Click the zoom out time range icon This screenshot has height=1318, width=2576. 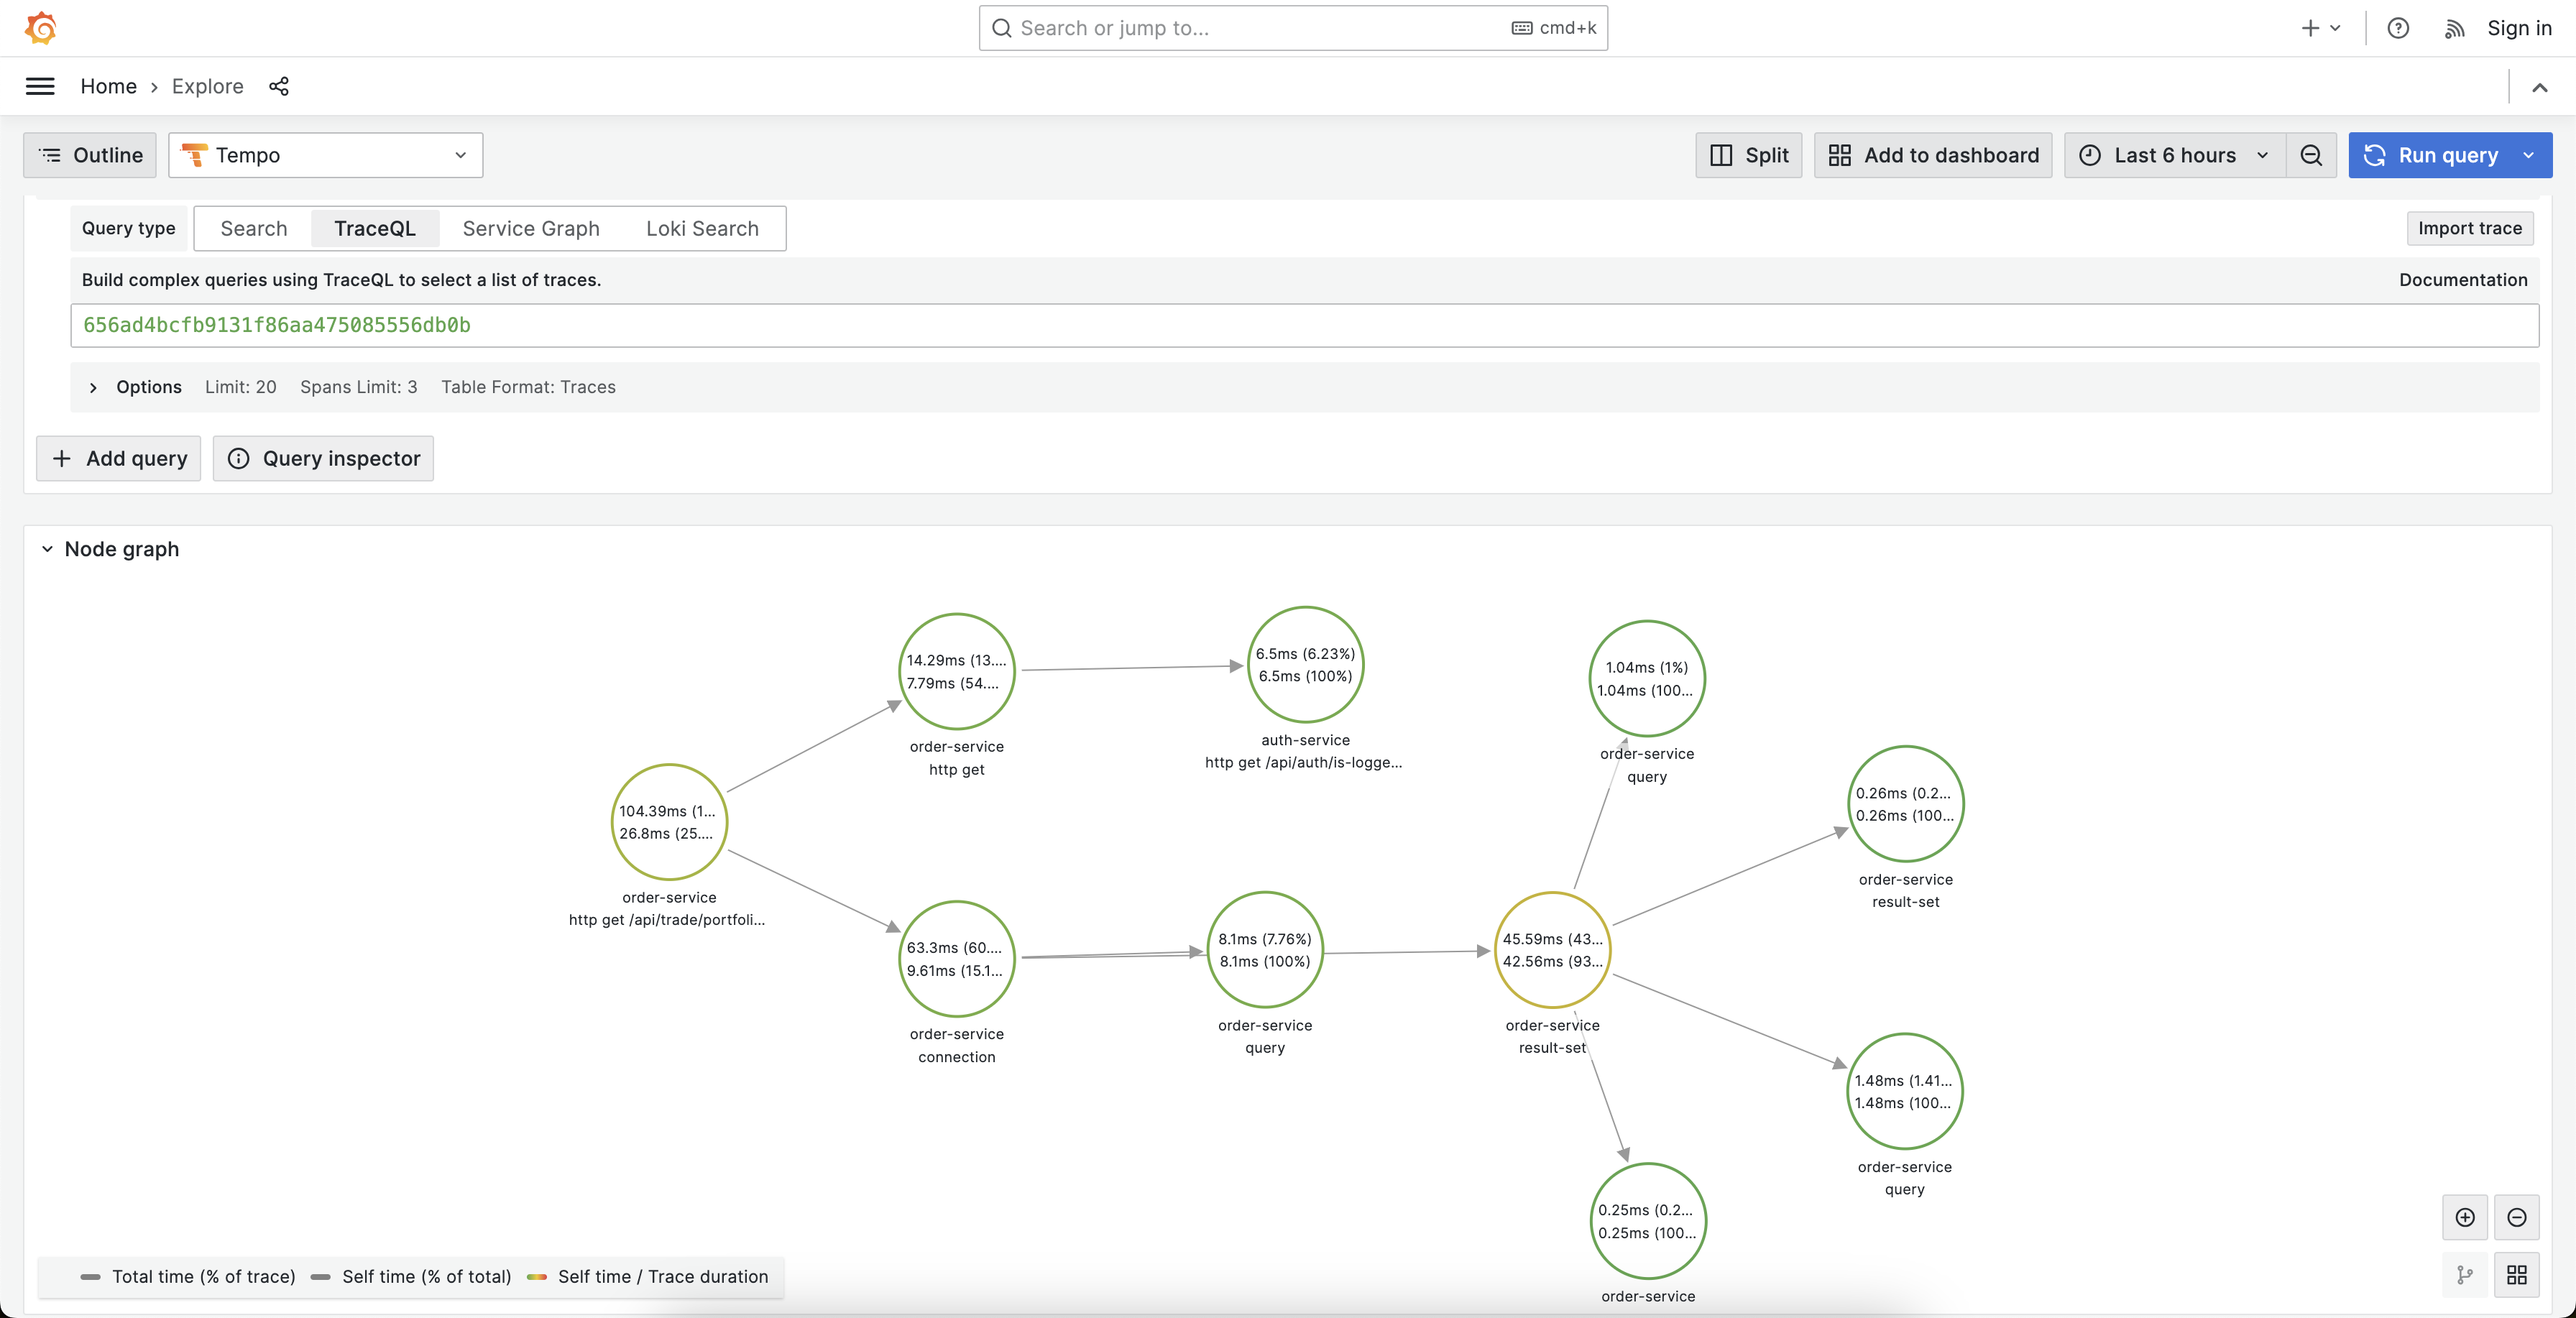(x=2311, y=155)
